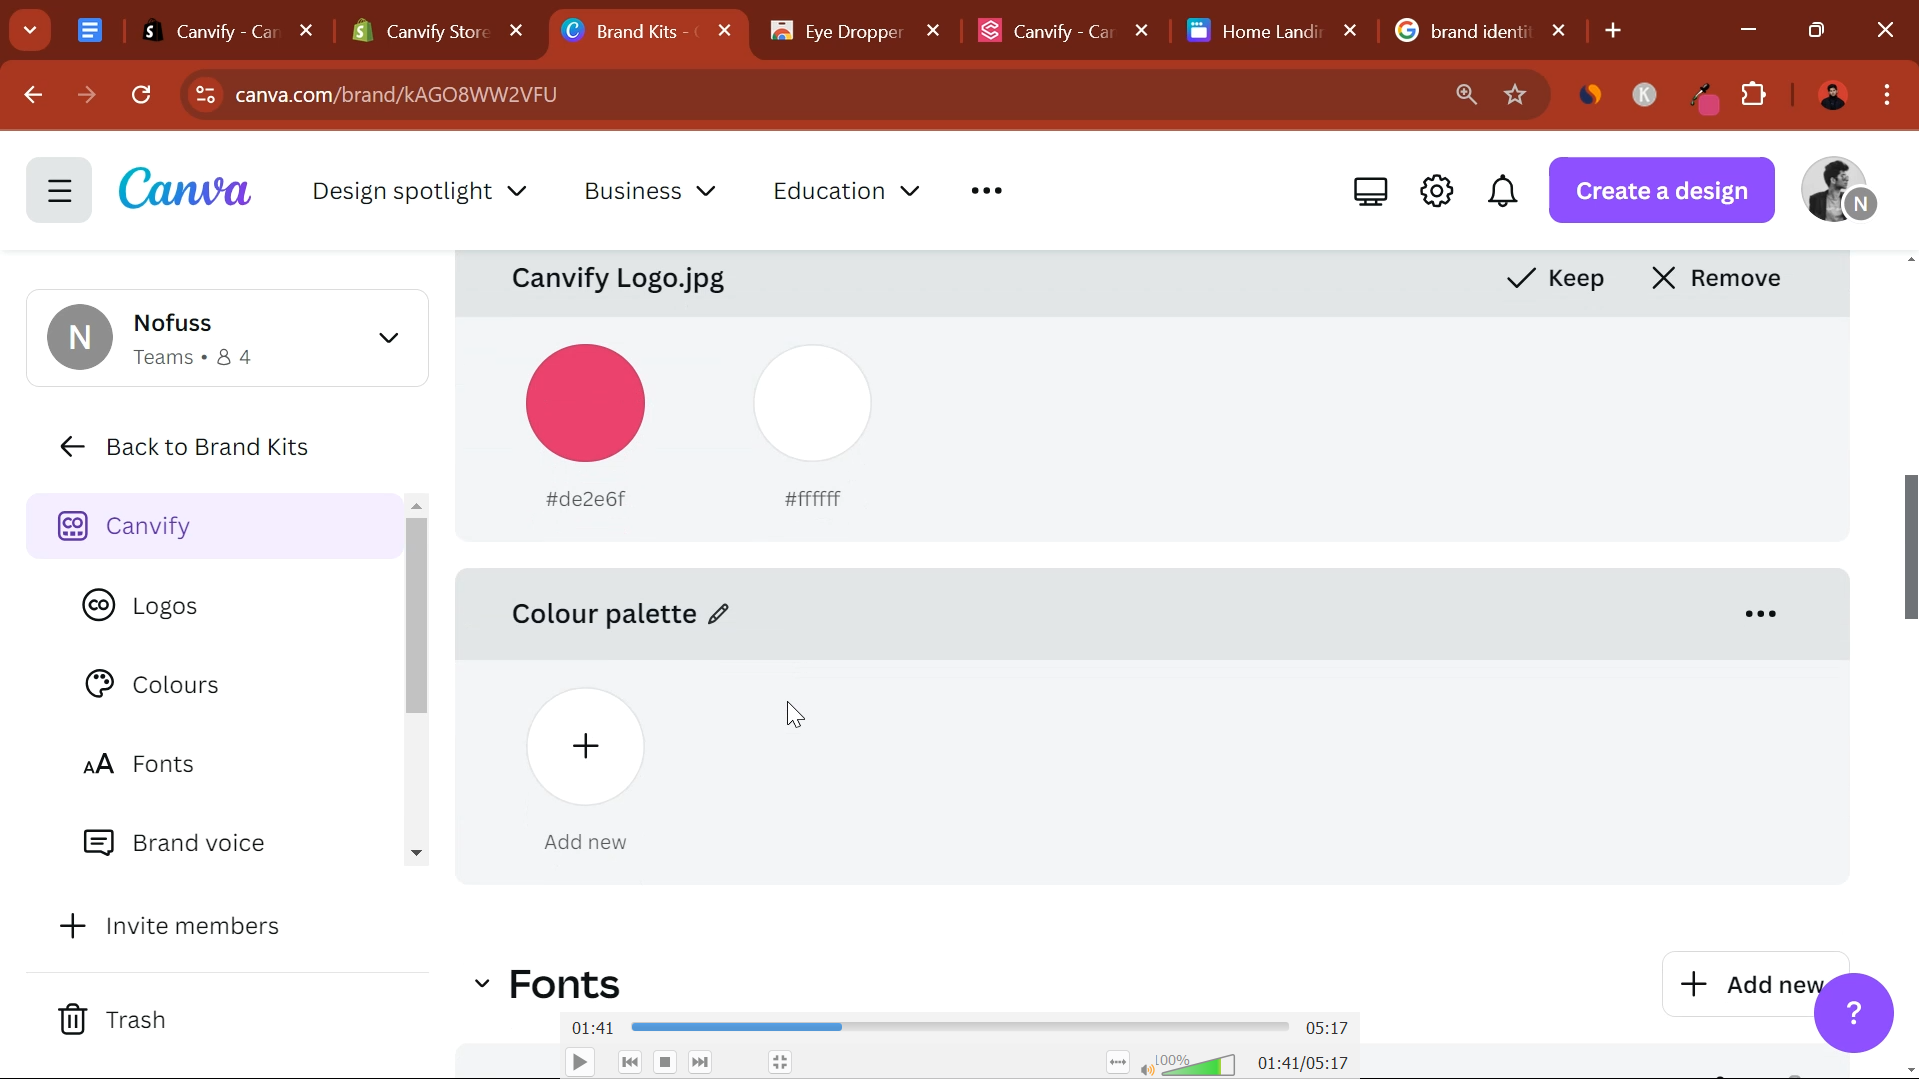Open the browser zoom magnifier icon
The height and width of the screenshot is (1079, 1919).
point(1466,94)
